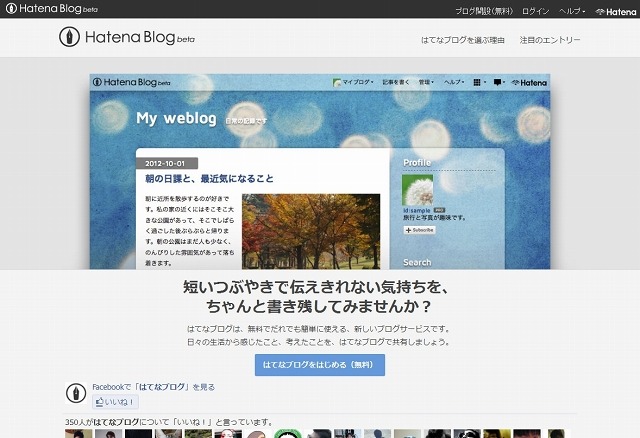Open the ログイン link
The image size is (640, 438).
tap(536, 11)
